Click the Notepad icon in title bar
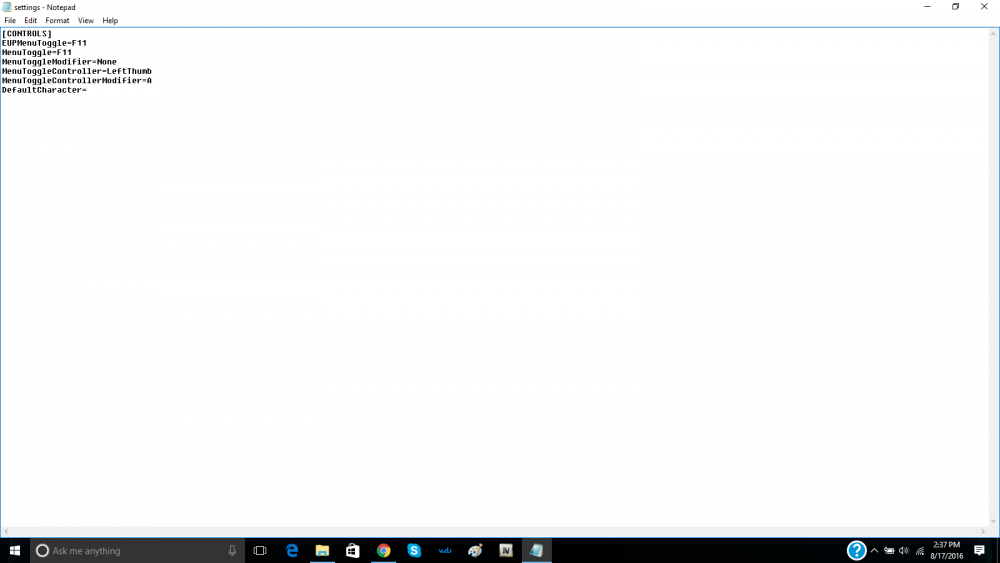Screen dimensions: 1000x563 (7, 7)
